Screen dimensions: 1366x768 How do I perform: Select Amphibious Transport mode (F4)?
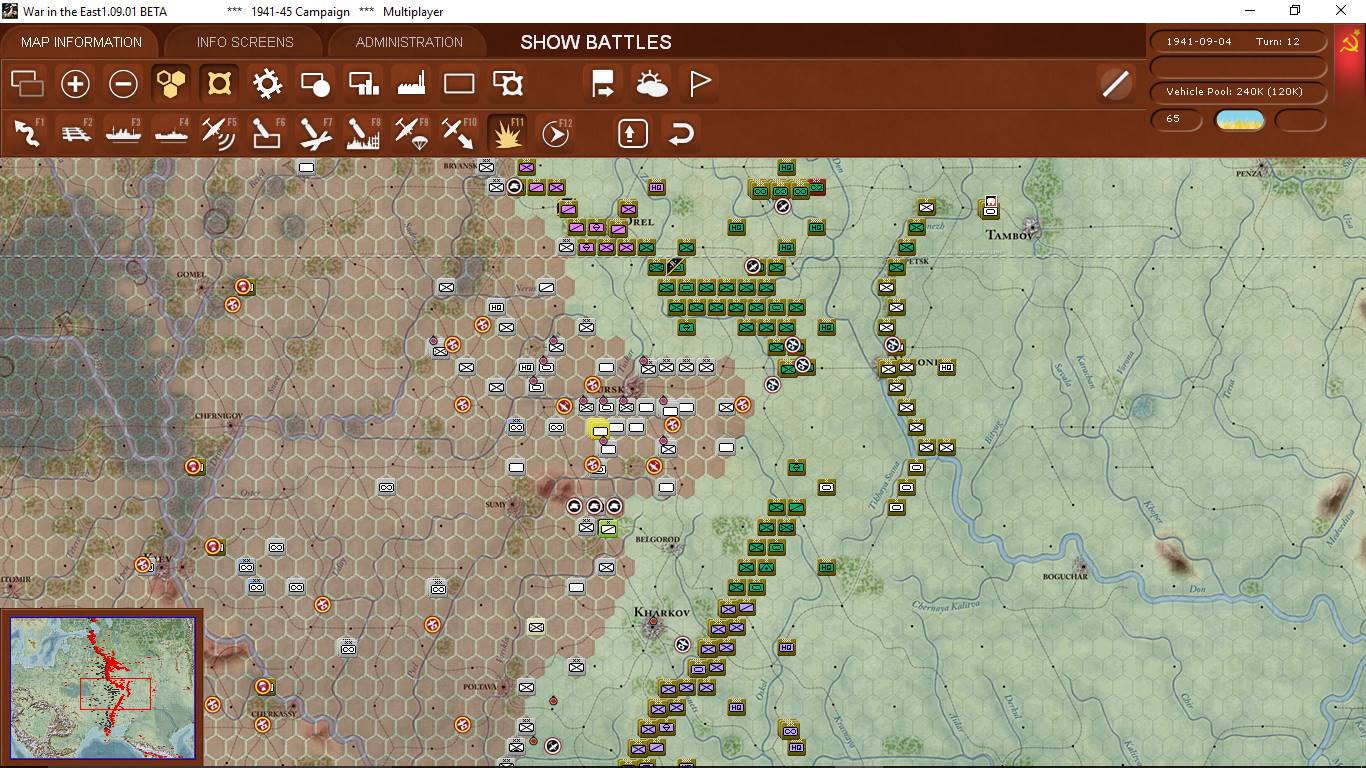[x=171, y=132]
